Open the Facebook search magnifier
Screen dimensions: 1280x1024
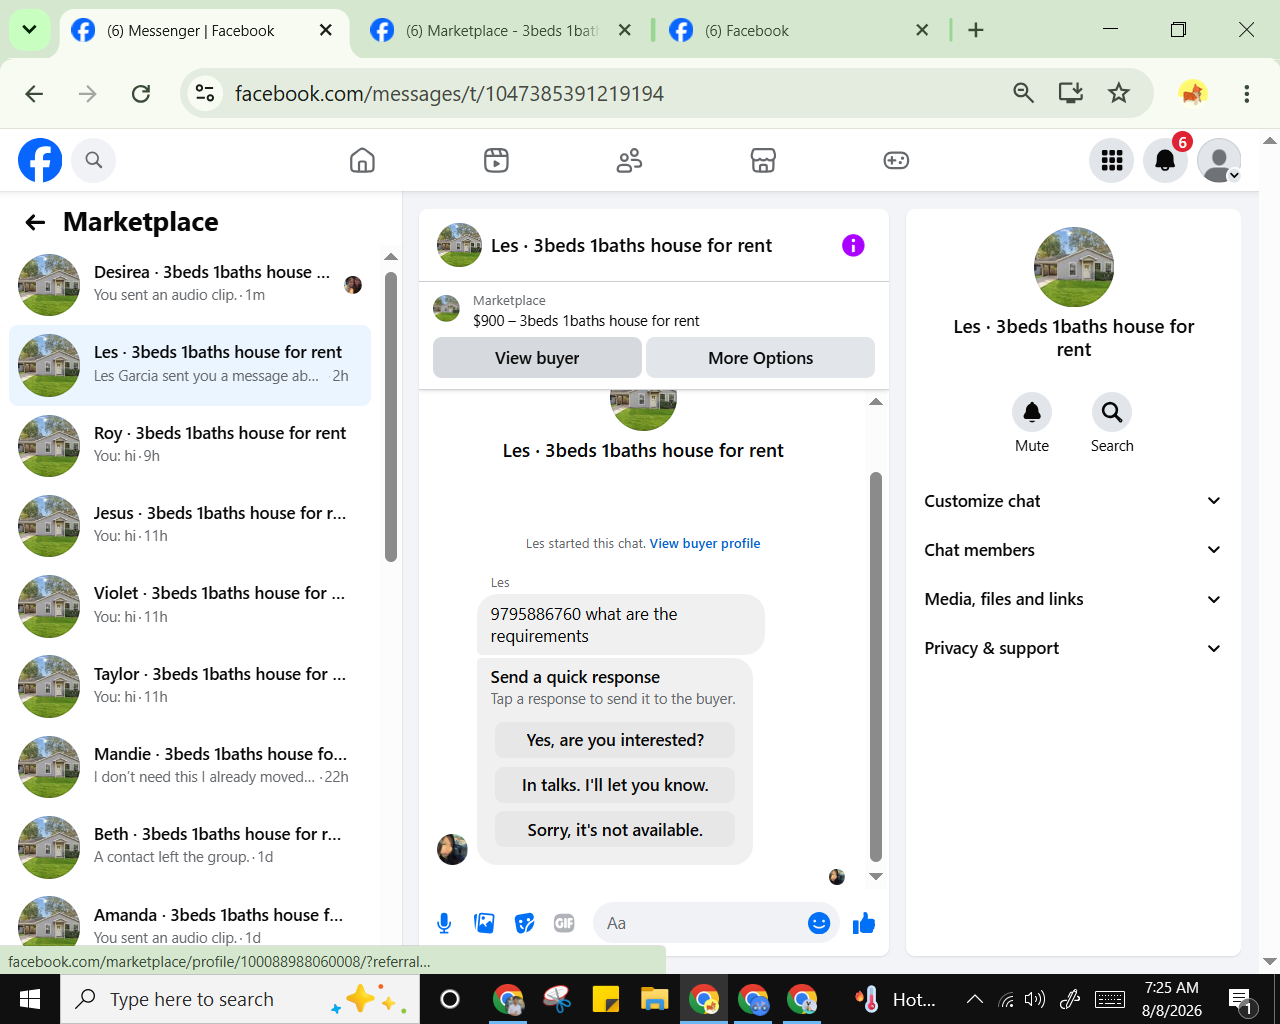(94, 160)
